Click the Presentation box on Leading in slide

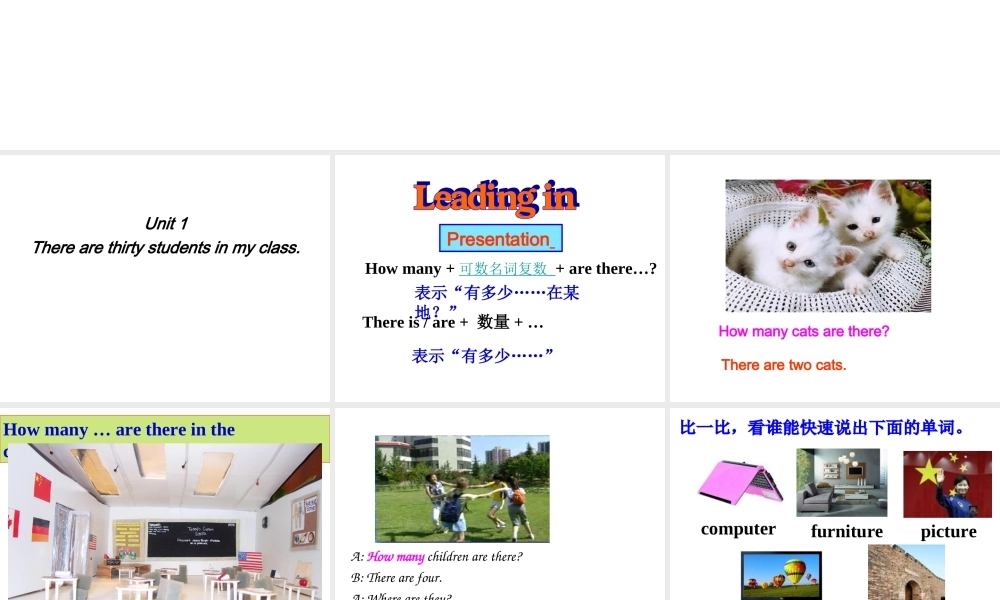click(500, 238)
